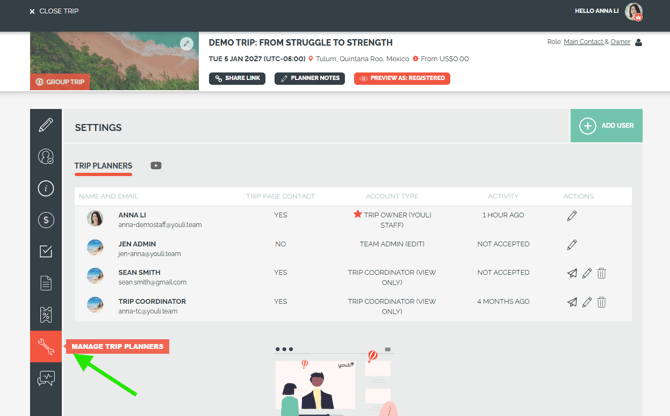Open the video tutorial icon beside Trip Planners
This screenshot has height=416, width=670.
point(156,166)
